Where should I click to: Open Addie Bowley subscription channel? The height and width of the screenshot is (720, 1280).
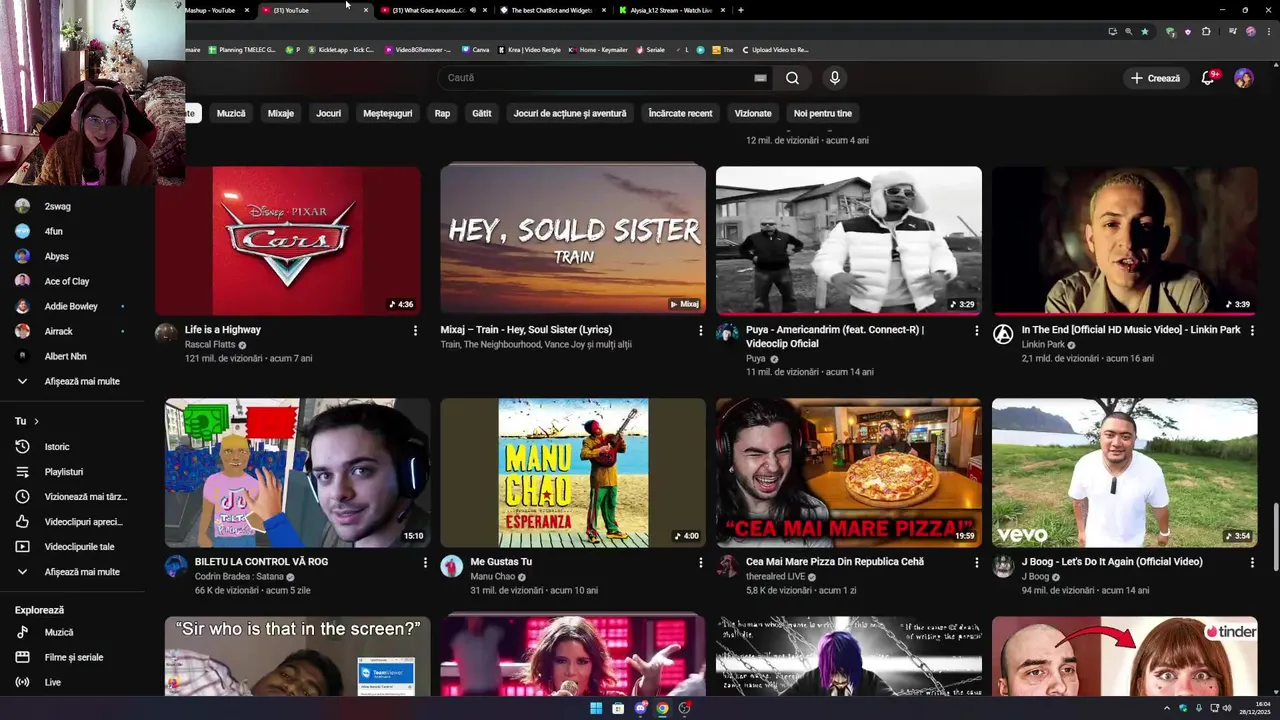pos(72,306)
